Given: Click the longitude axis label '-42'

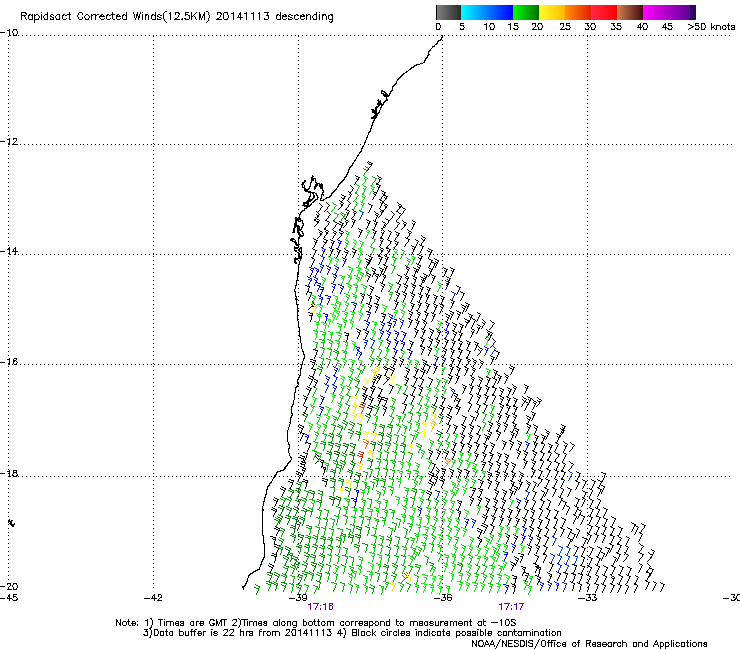Looking at the screenshot, I should (153, 598).
